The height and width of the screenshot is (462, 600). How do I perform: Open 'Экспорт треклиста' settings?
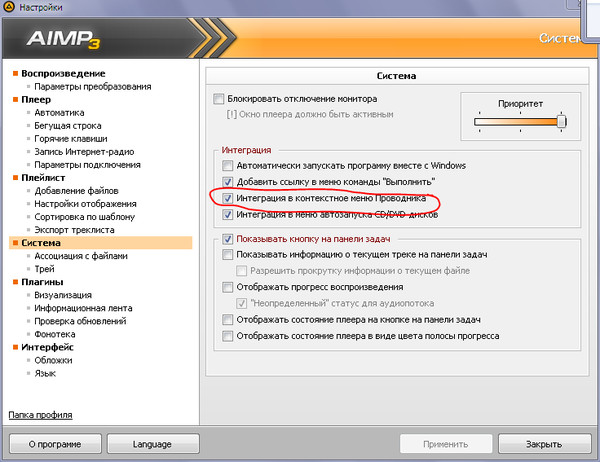[74, 230]
